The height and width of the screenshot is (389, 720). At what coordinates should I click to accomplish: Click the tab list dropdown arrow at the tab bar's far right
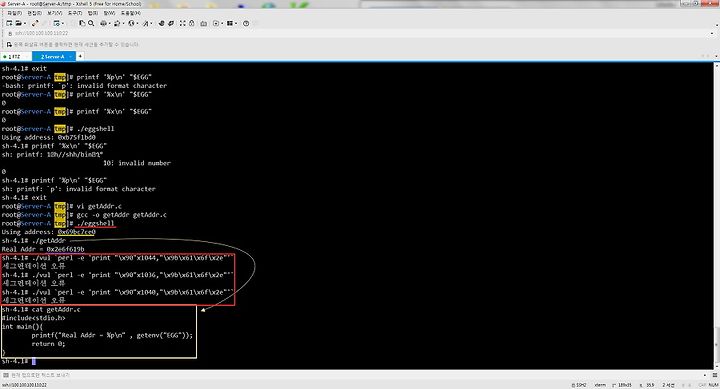point(715,56)
